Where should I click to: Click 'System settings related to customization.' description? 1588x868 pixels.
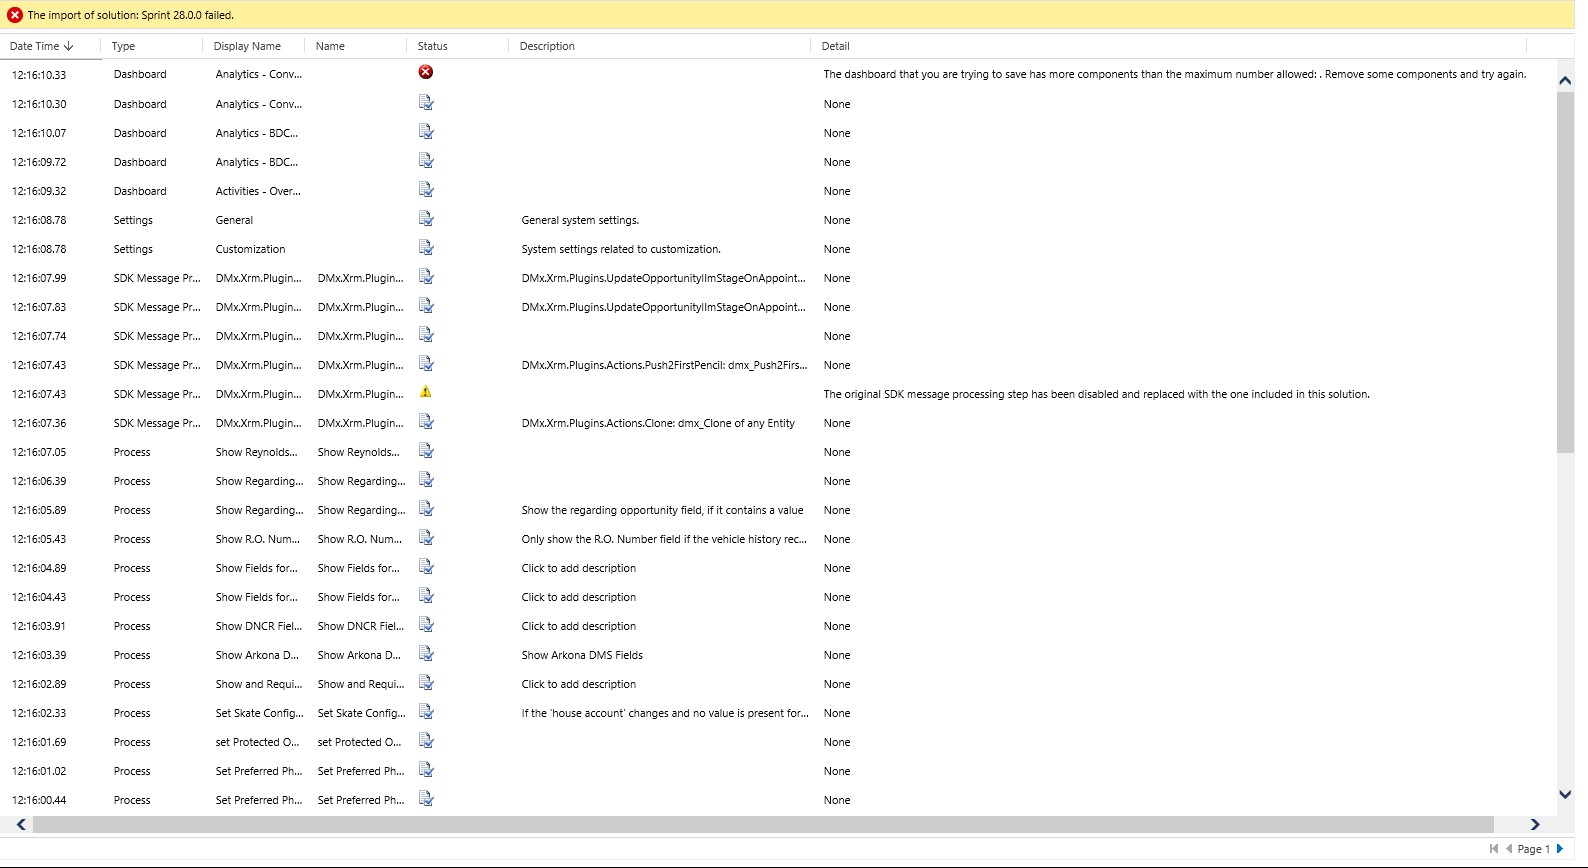pyautogui.click(x=621, y=249)
